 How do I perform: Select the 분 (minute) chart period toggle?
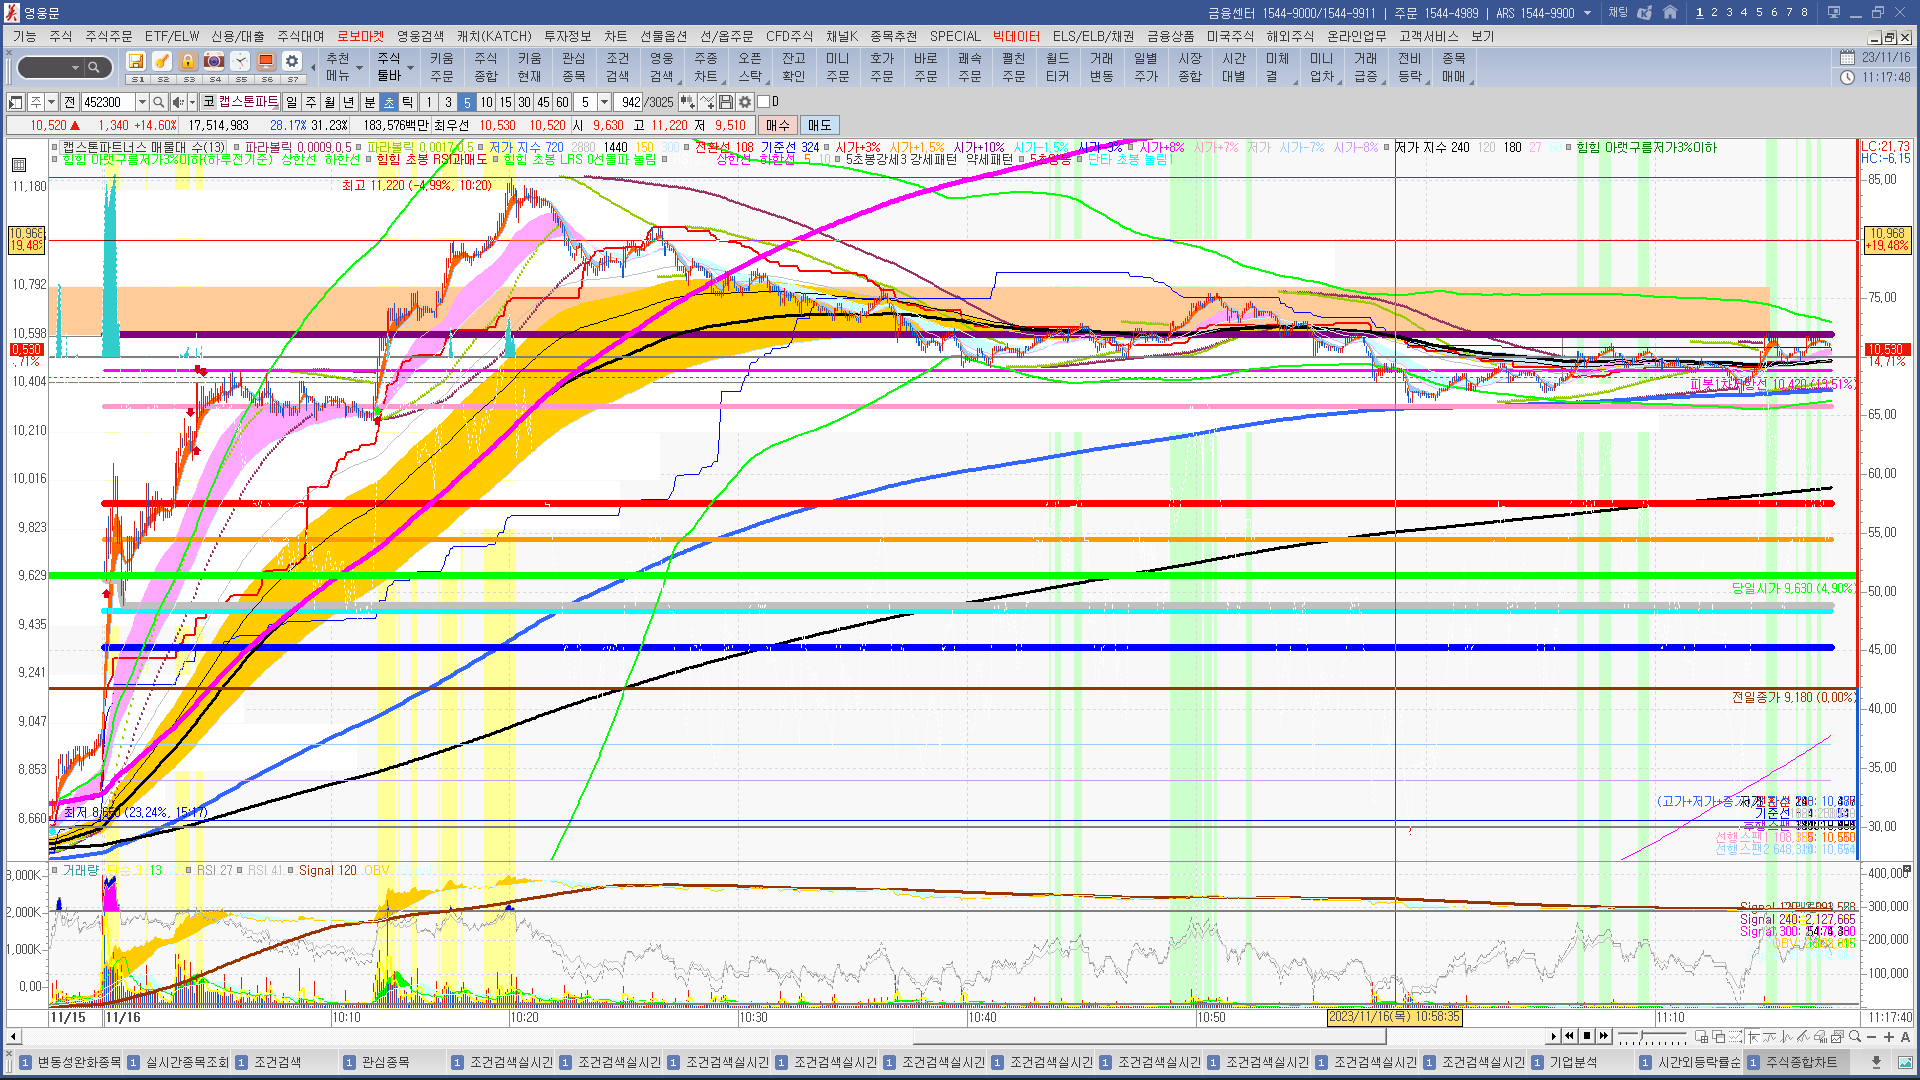(x=369, y=102)
